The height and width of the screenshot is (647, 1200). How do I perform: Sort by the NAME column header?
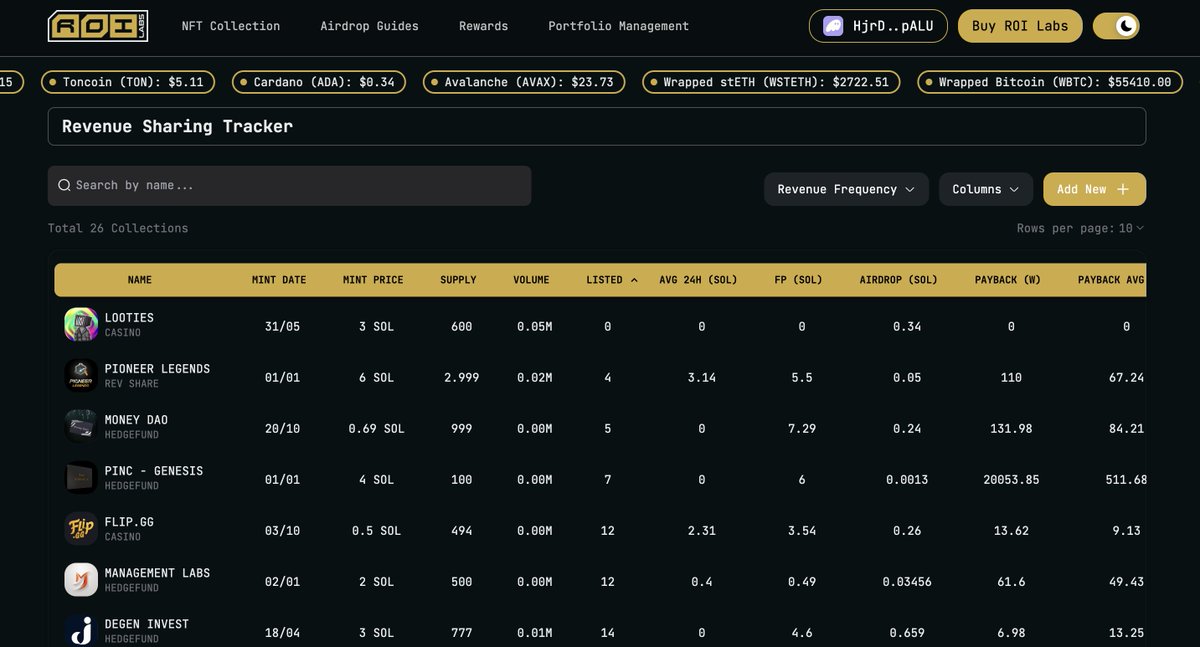pos(140,280)
